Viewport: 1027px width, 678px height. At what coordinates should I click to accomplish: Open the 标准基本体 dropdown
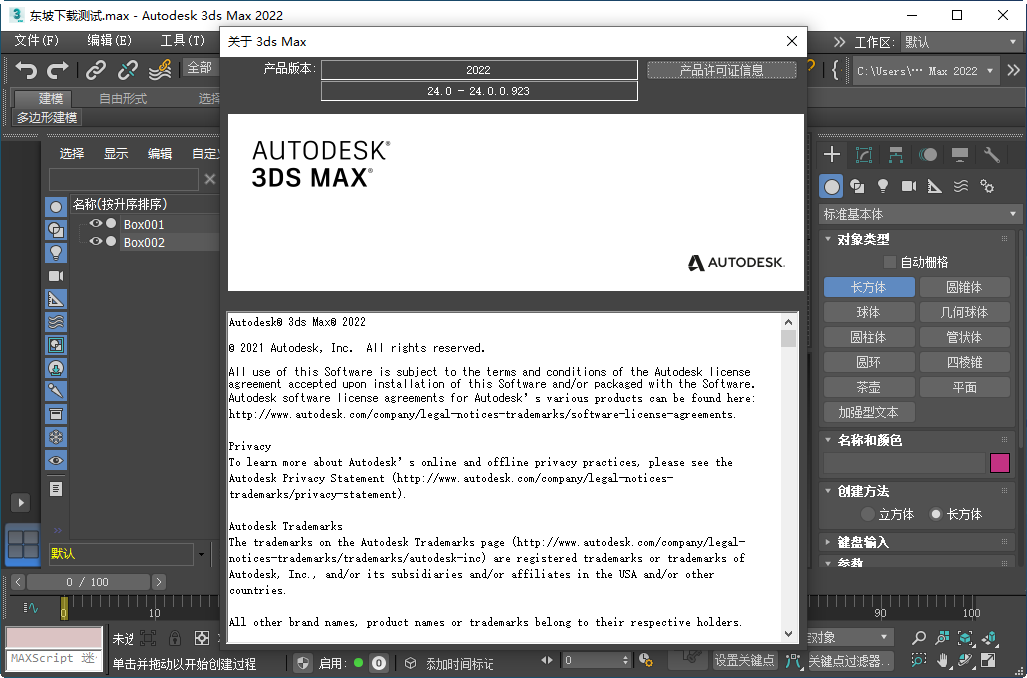(x=918, y=213)
